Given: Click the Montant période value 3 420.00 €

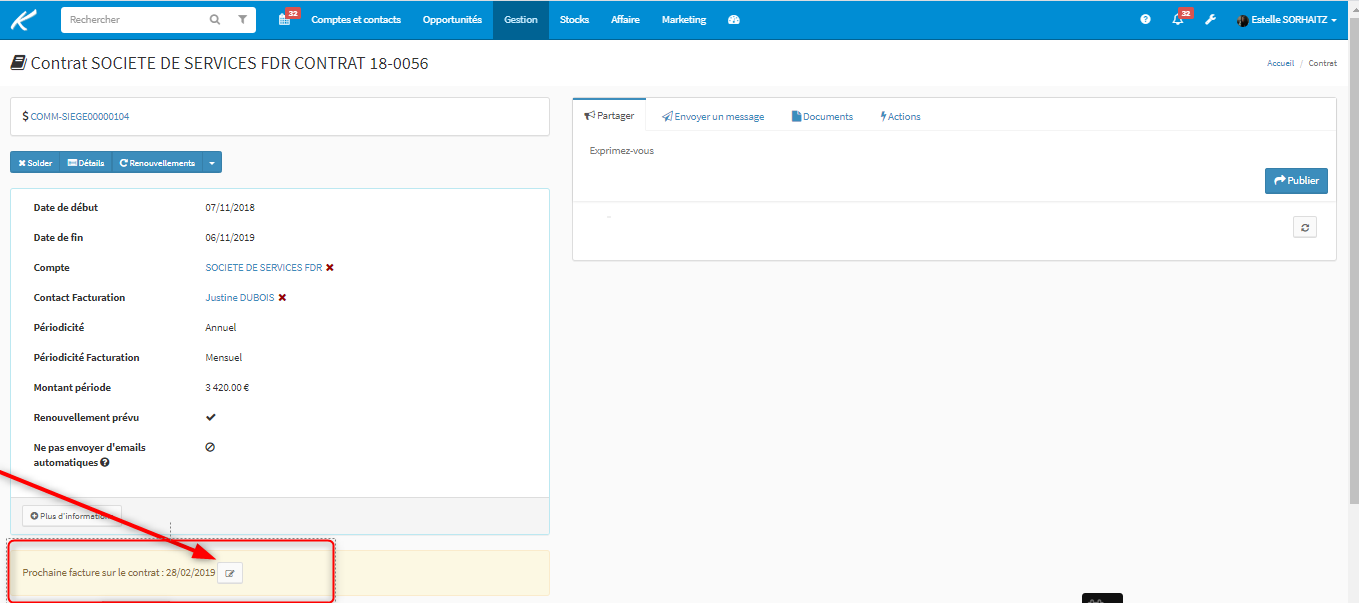Looking at the screenshot, I should (227, 388).
